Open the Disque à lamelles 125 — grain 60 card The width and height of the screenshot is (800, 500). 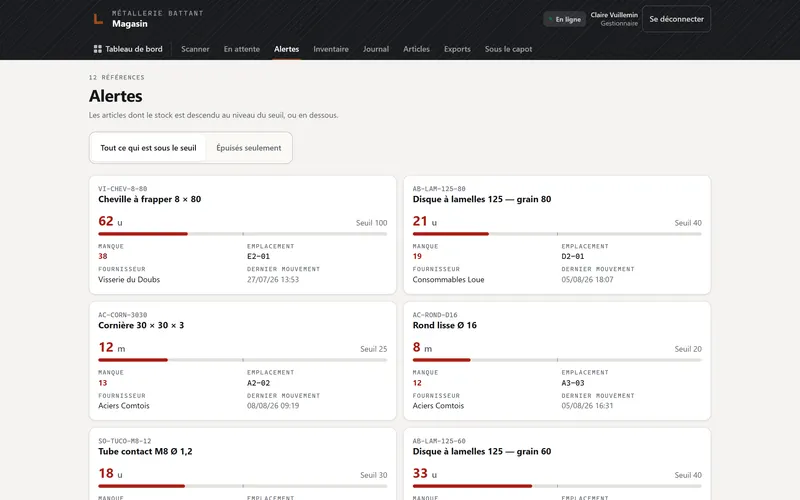pos(557,464)
